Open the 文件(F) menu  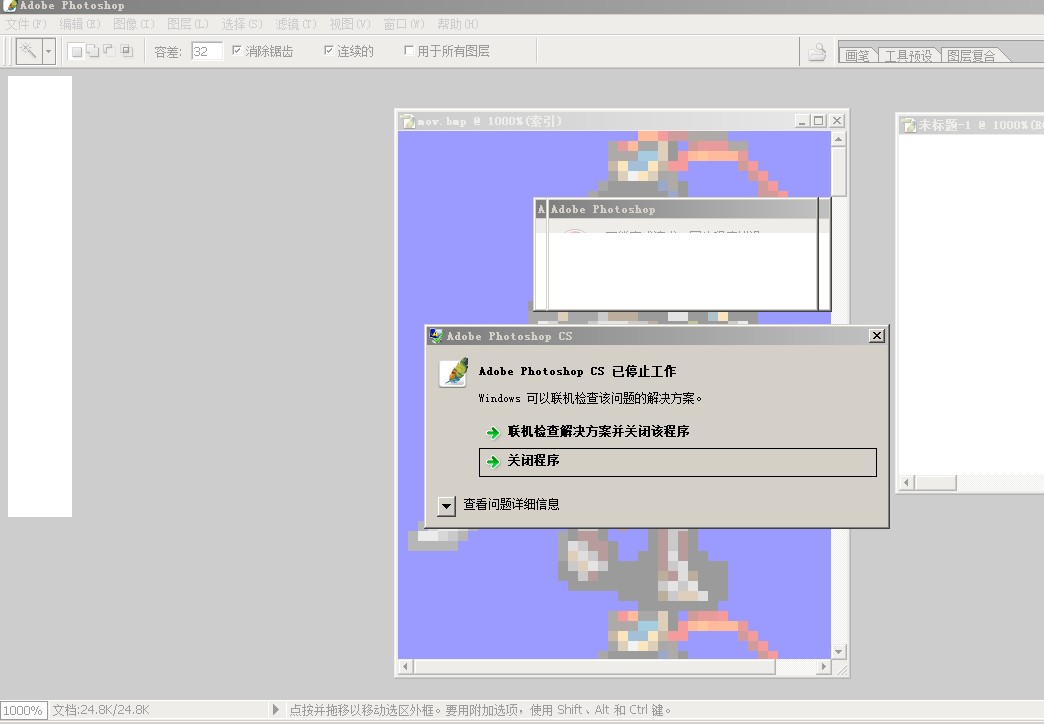tap(26, 24)
